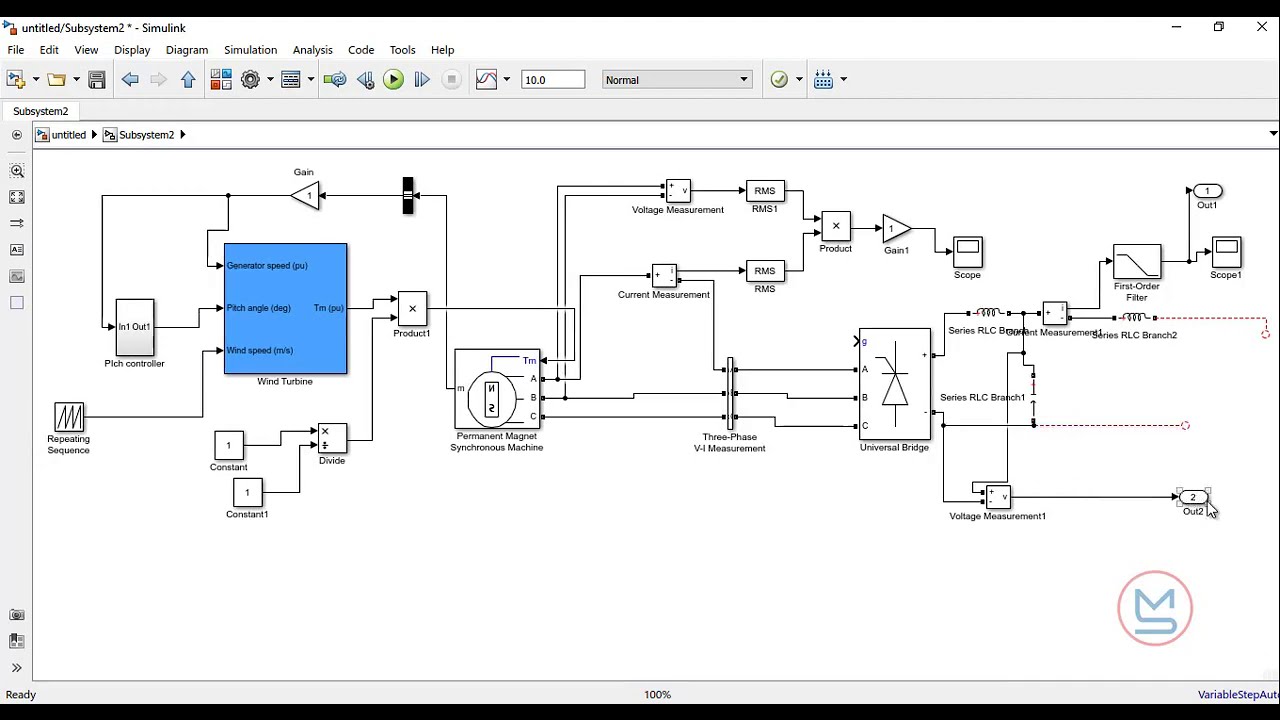Click the Image insert palette icon

[17, 276]
